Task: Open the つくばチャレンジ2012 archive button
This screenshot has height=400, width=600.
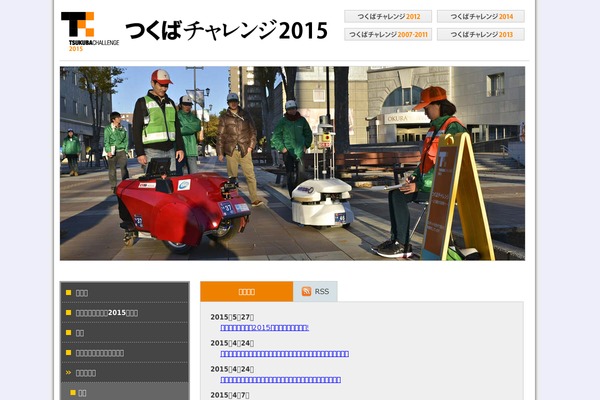Action: (388, 16)
